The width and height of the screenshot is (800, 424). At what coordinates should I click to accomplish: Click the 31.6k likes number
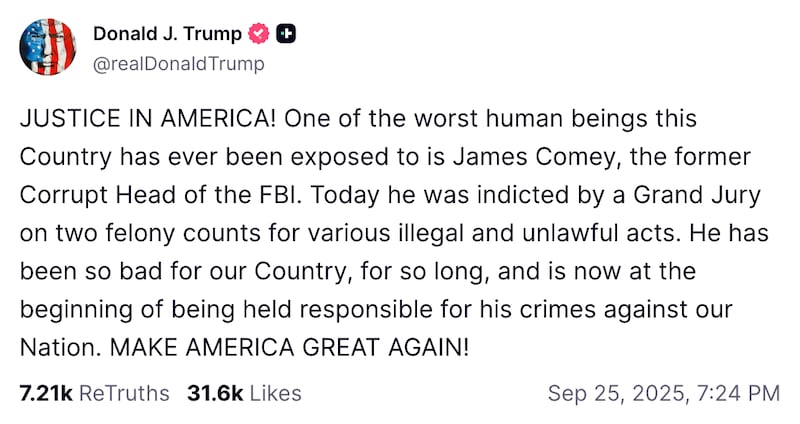coord(215,393)
